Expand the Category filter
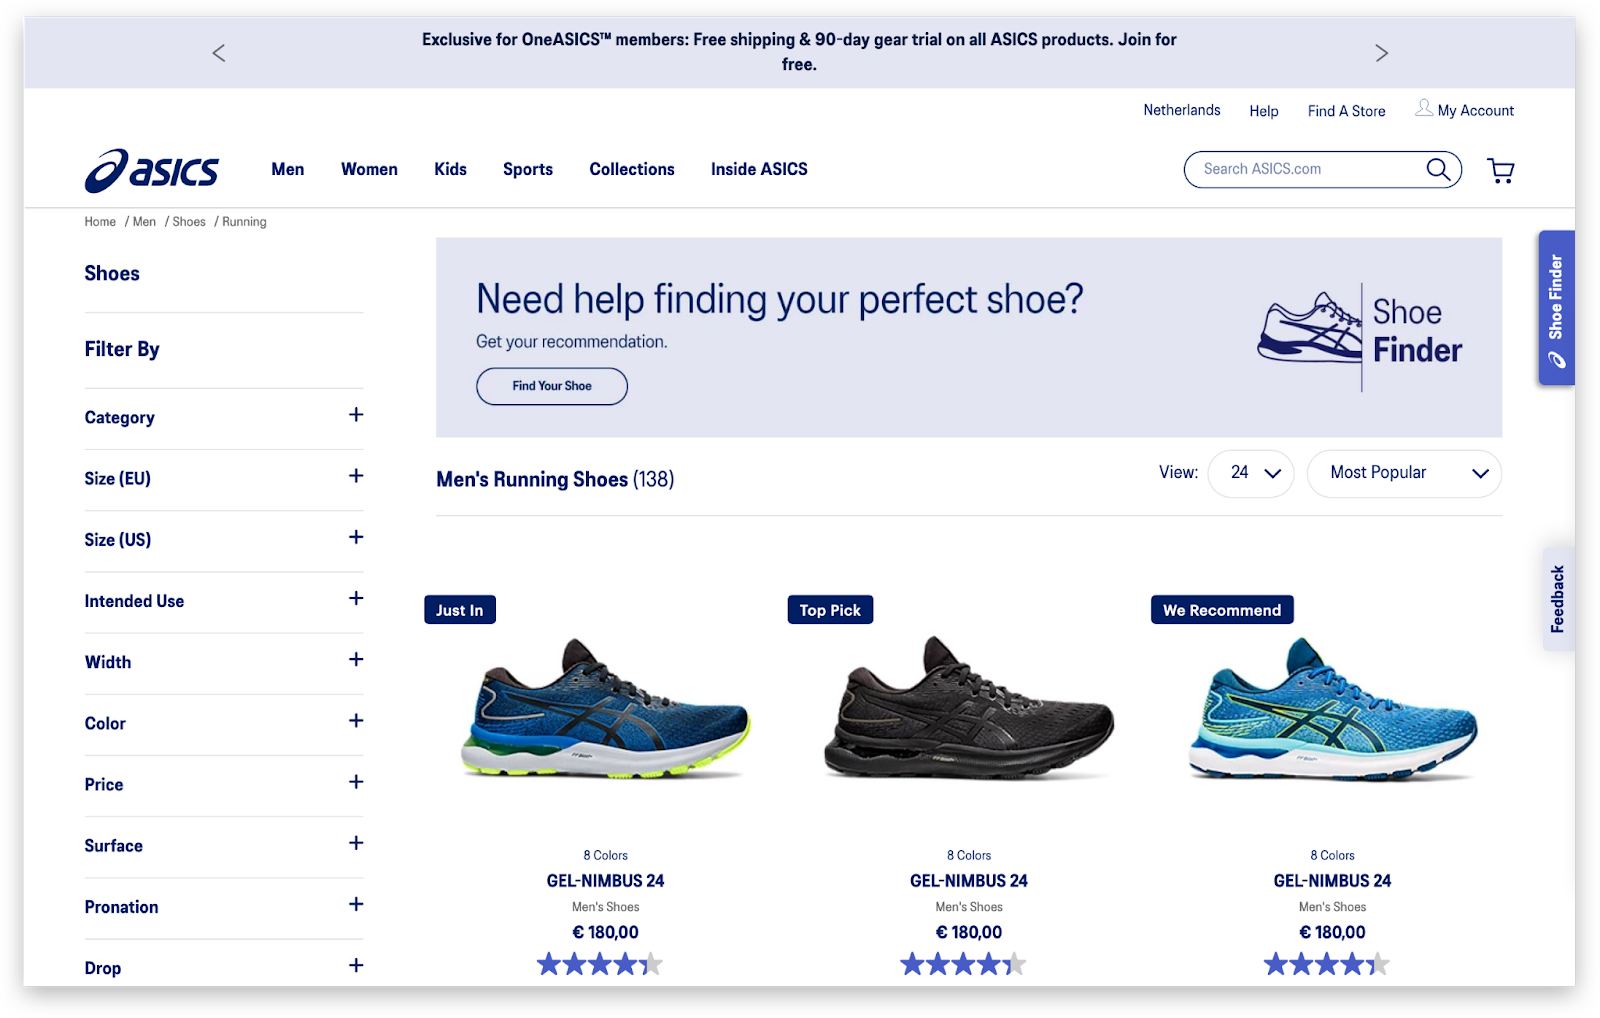1600x1018 pixels. [355, 416]
